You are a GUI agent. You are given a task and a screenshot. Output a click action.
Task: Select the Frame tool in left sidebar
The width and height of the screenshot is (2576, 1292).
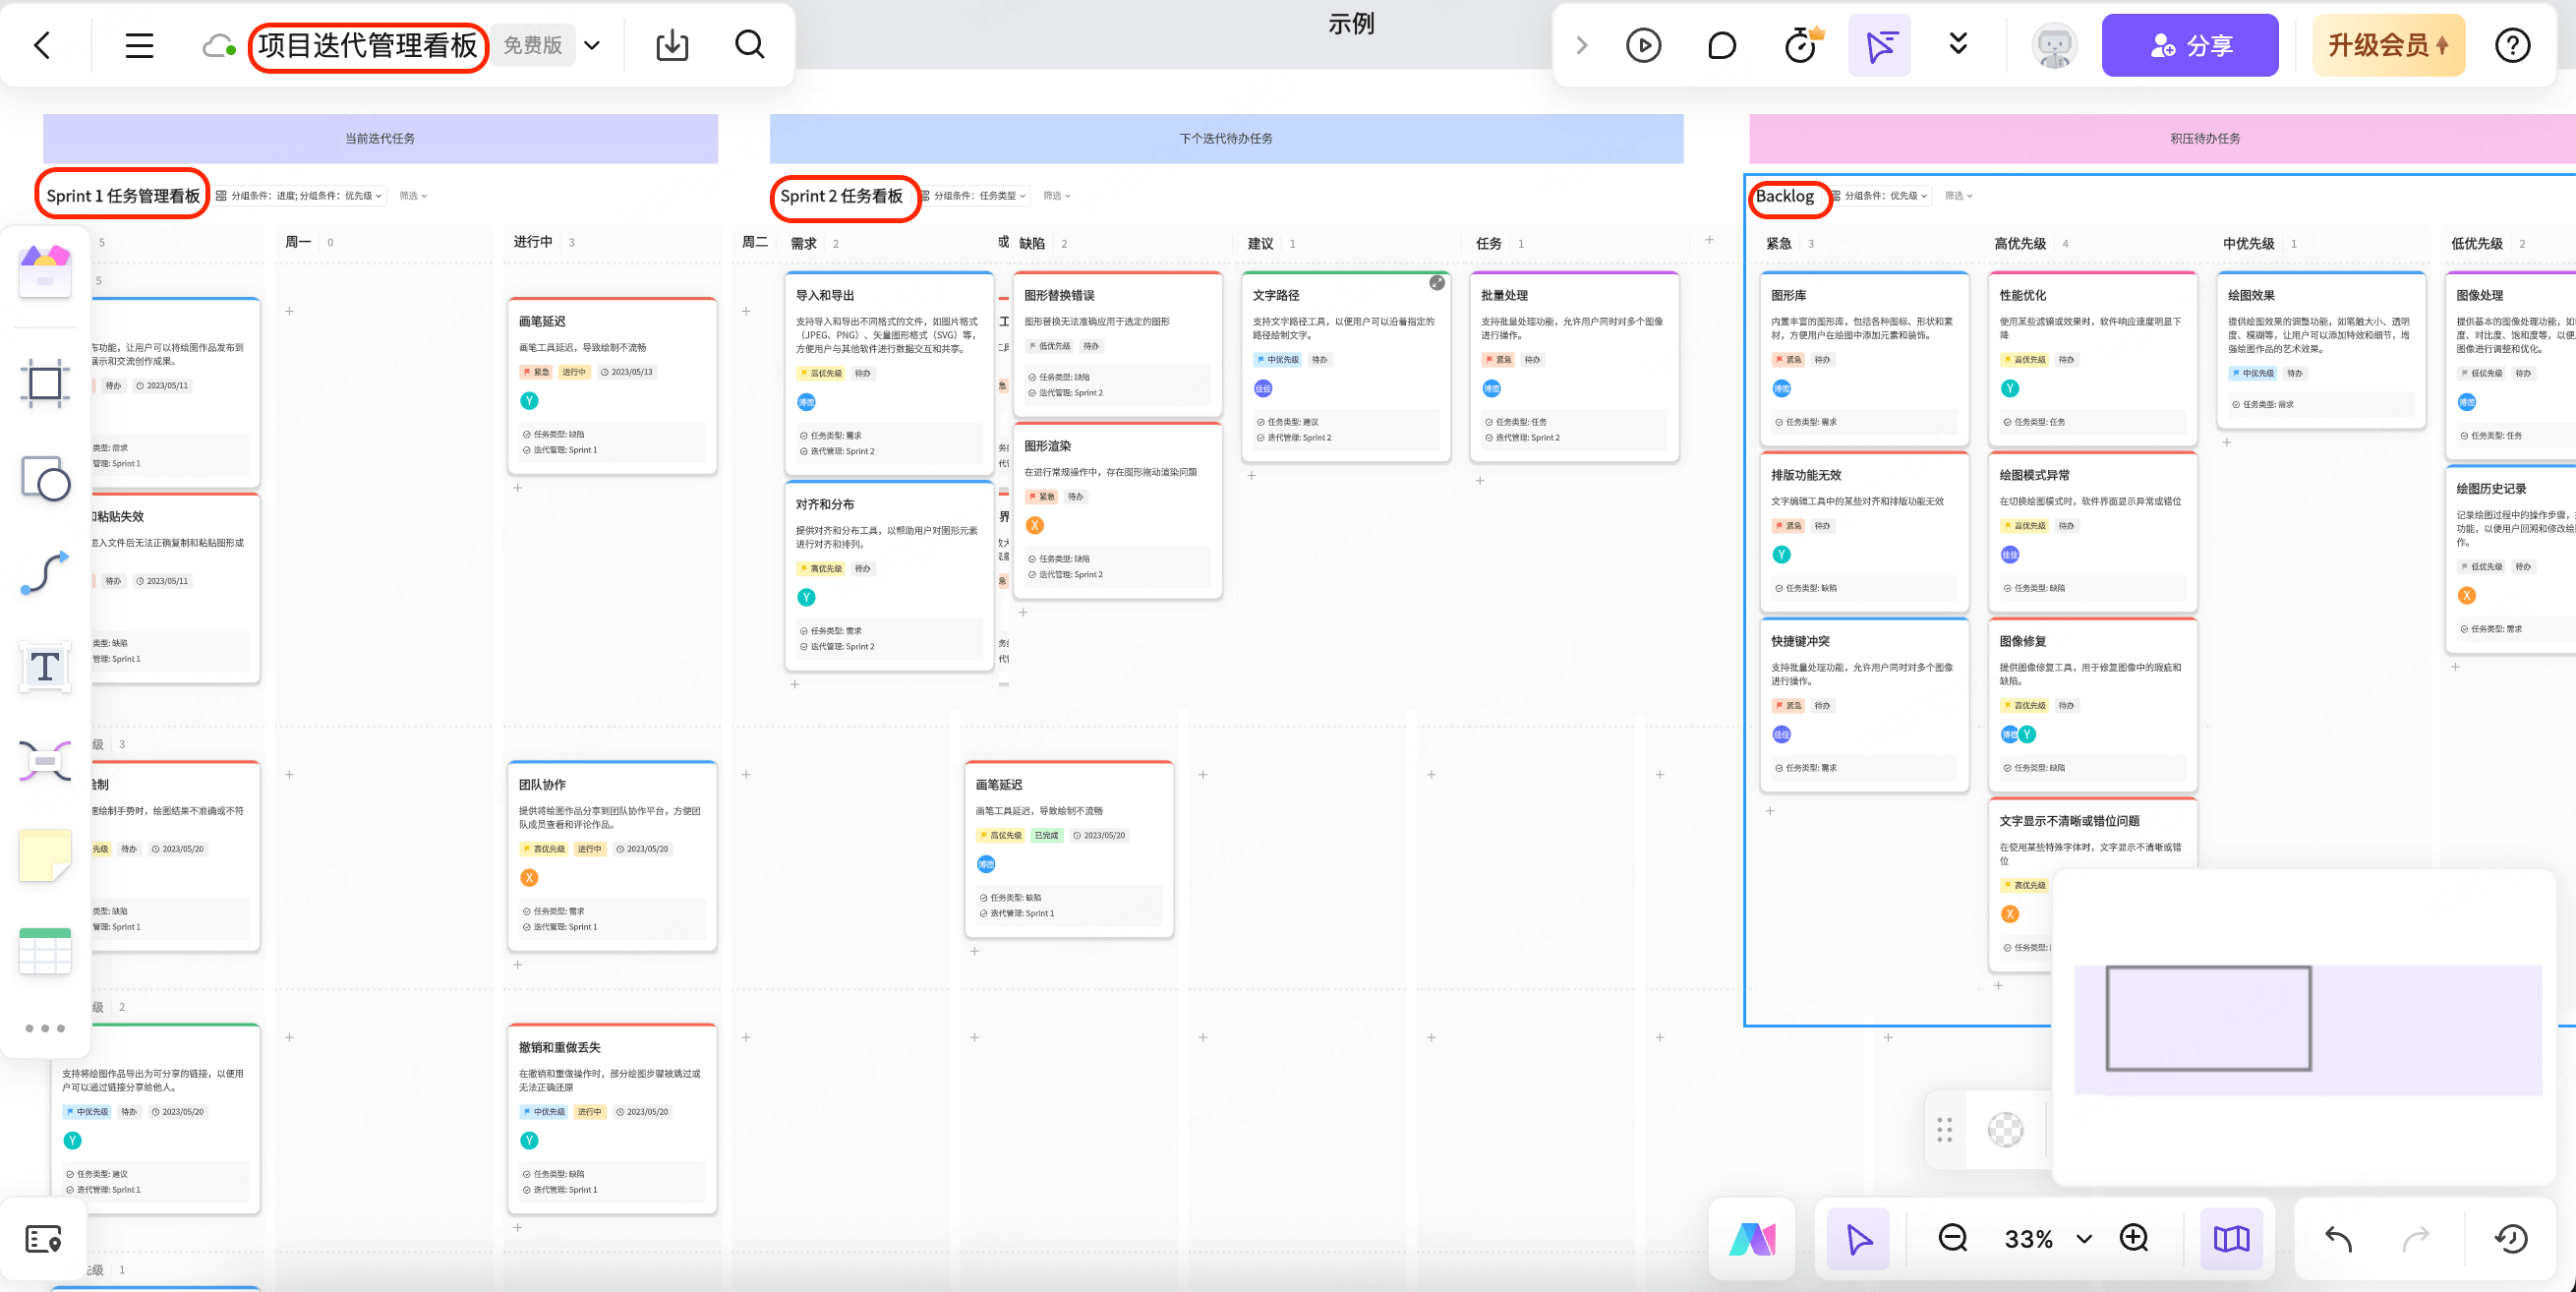click(x=45, y=383)
